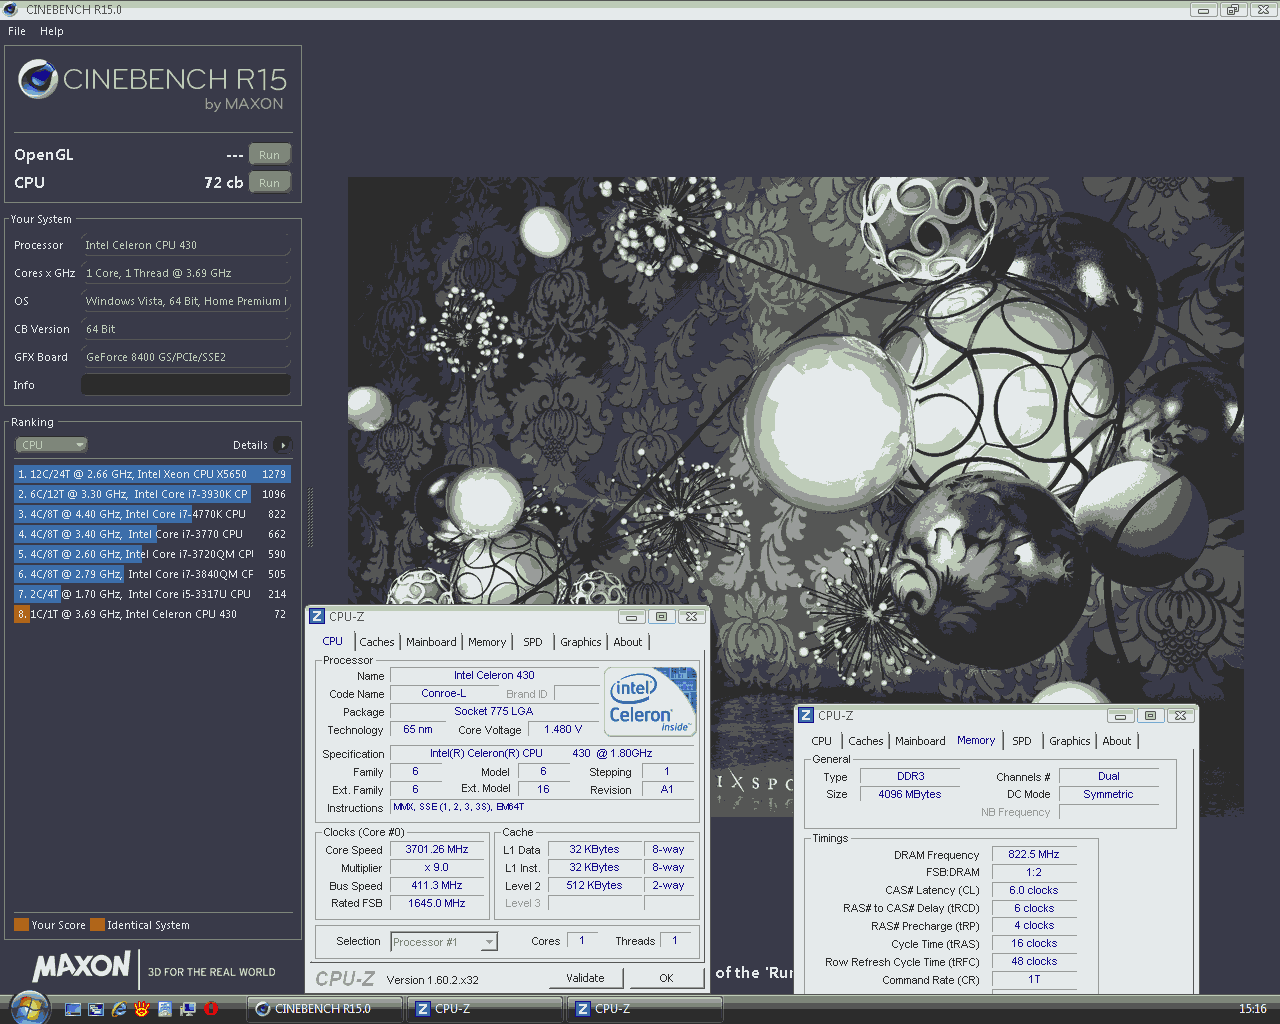
Task: Click Core Voltage value 1.480 V
Action: click(x=563, y=729)
